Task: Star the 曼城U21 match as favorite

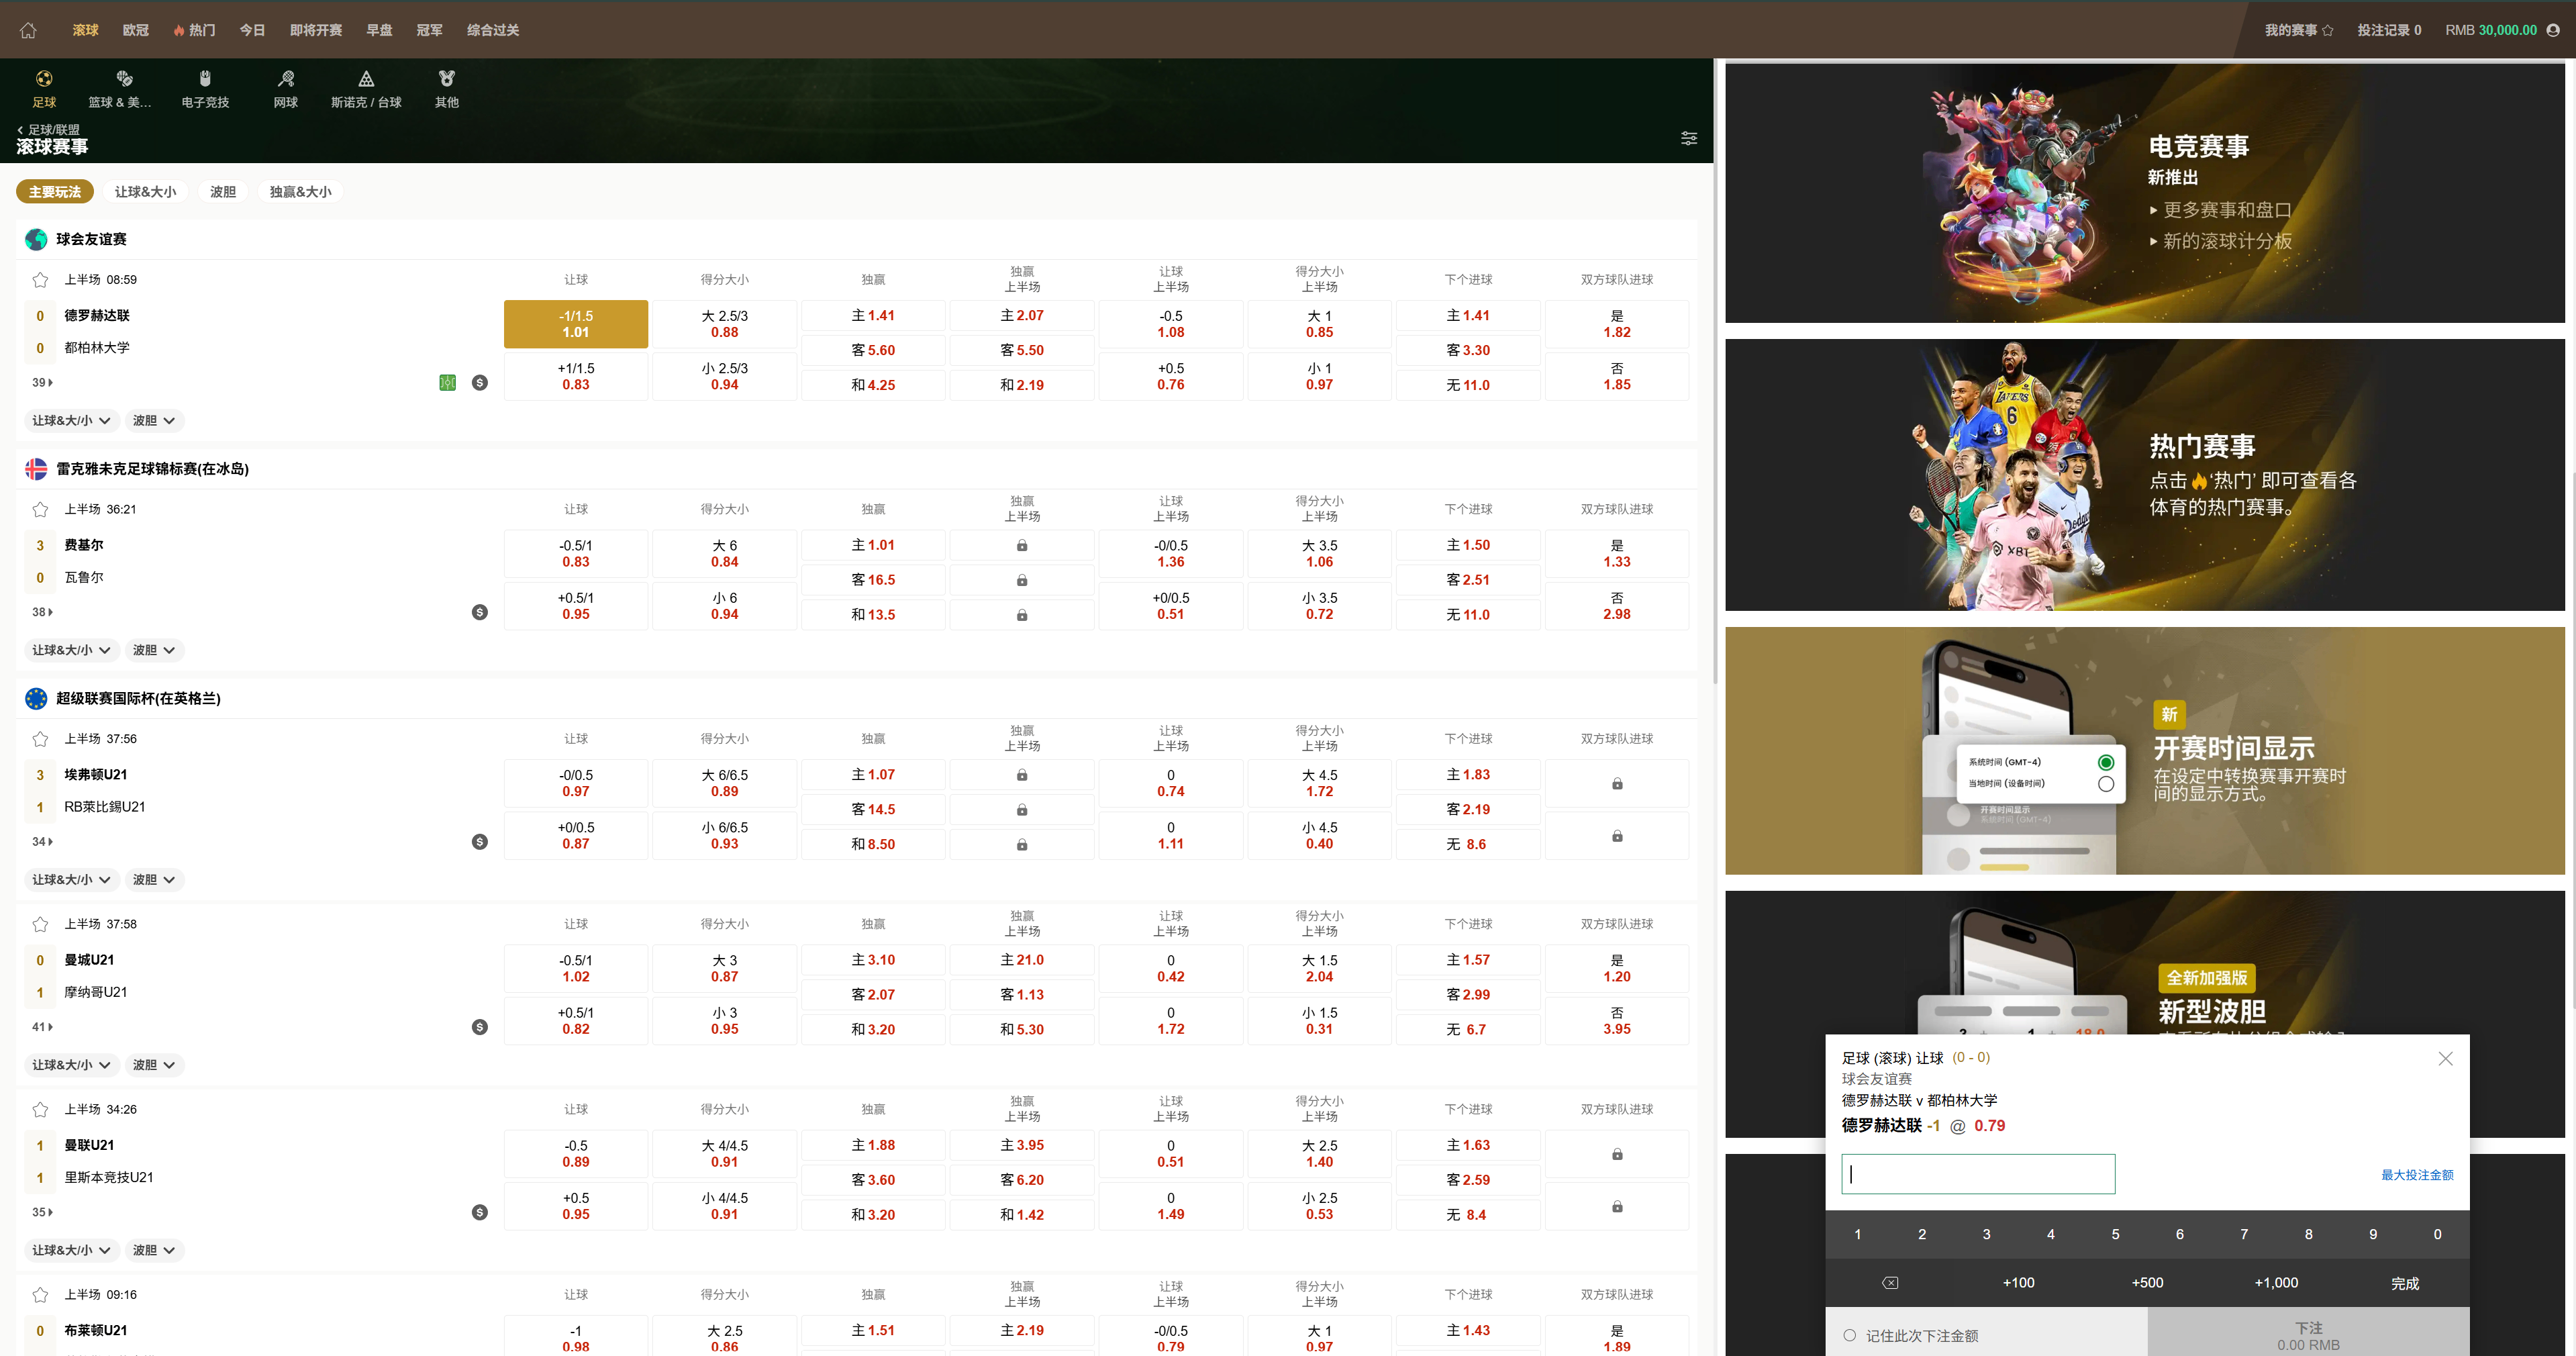Action: 40,925
